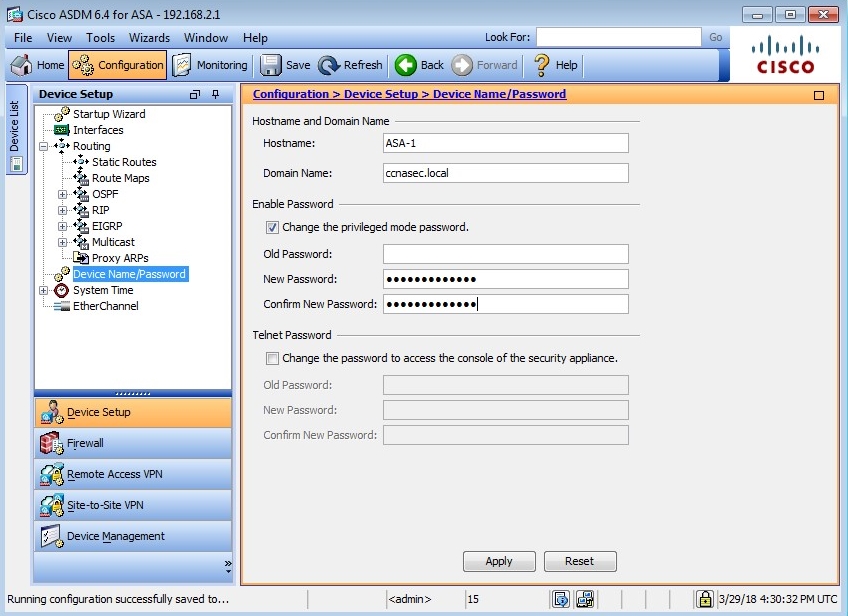Open the Startup Wizard tree item
Viewport: 848px width, 616px height.
[x=109, y=114]
